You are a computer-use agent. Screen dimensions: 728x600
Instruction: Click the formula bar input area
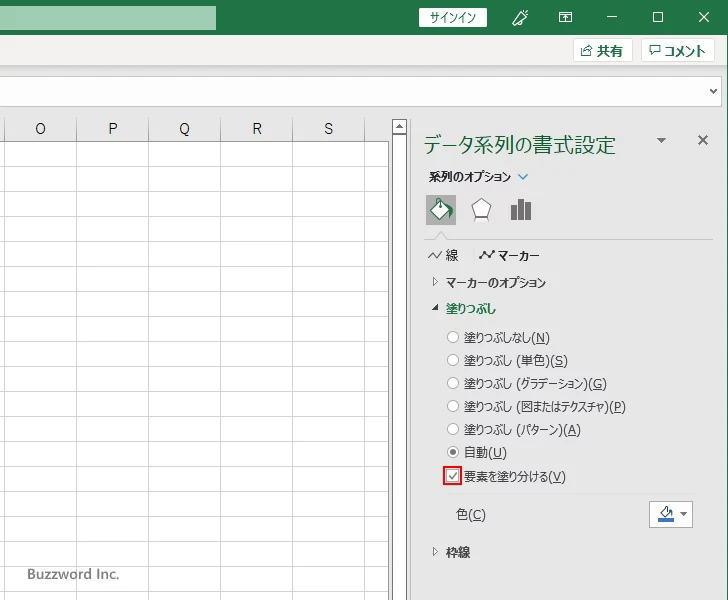(353, 91)
